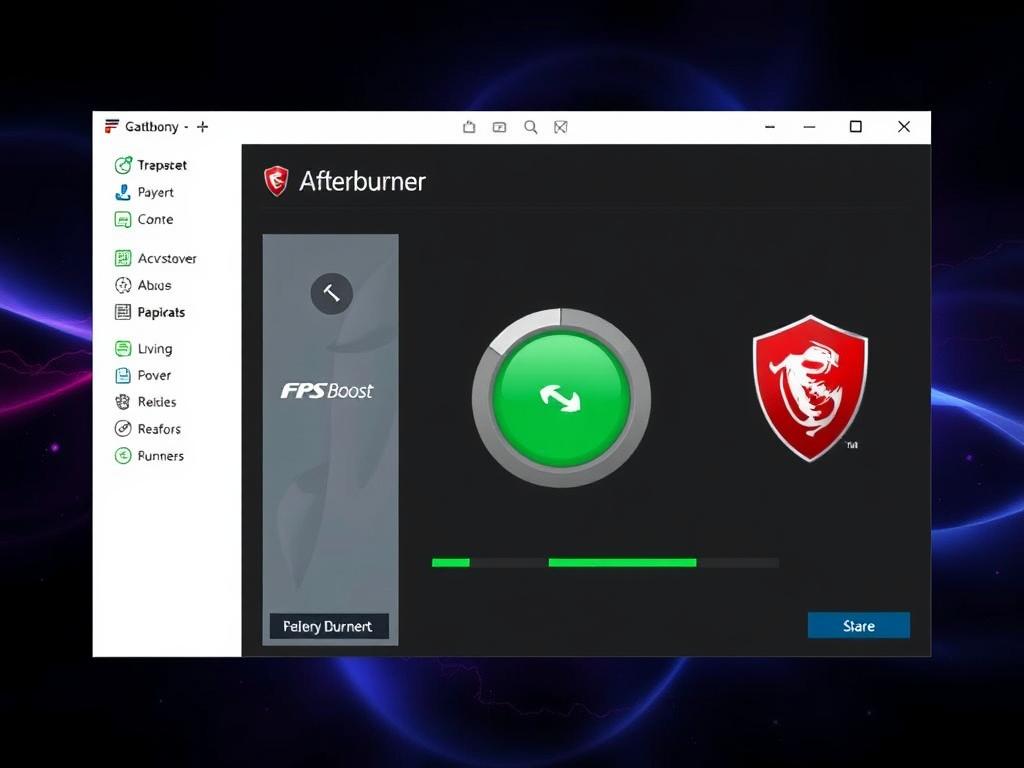Click the title bar icon left of search
Viewport: 1024px width, 768px height.
pyautogui.click(x=500, y=127)
